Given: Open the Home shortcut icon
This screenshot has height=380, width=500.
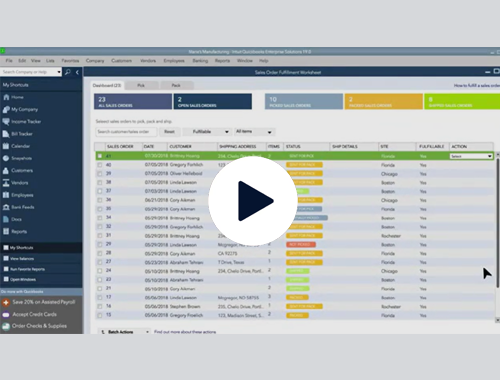Looking at the screenshot, I should (x=6, y=97).
